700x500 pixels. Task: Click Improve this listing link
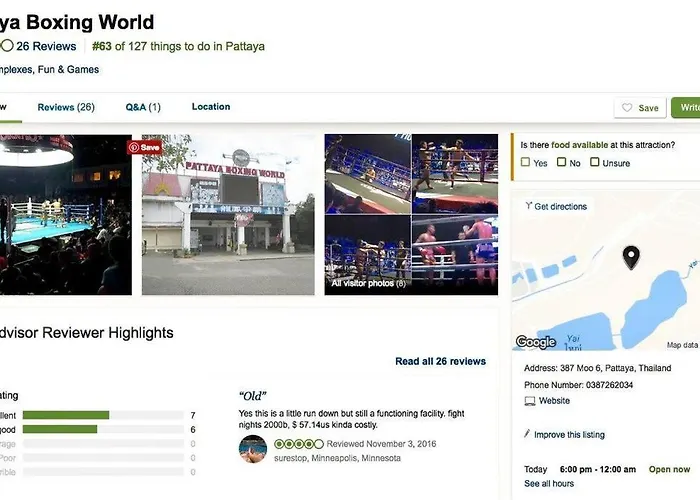(569, 434)
